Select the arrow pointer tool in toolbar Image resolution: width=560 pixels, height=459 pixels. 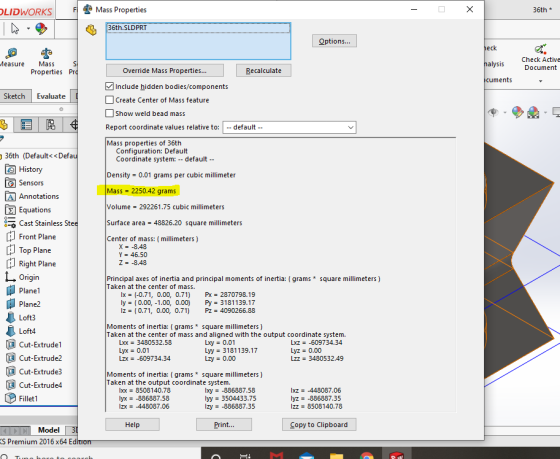15,29
